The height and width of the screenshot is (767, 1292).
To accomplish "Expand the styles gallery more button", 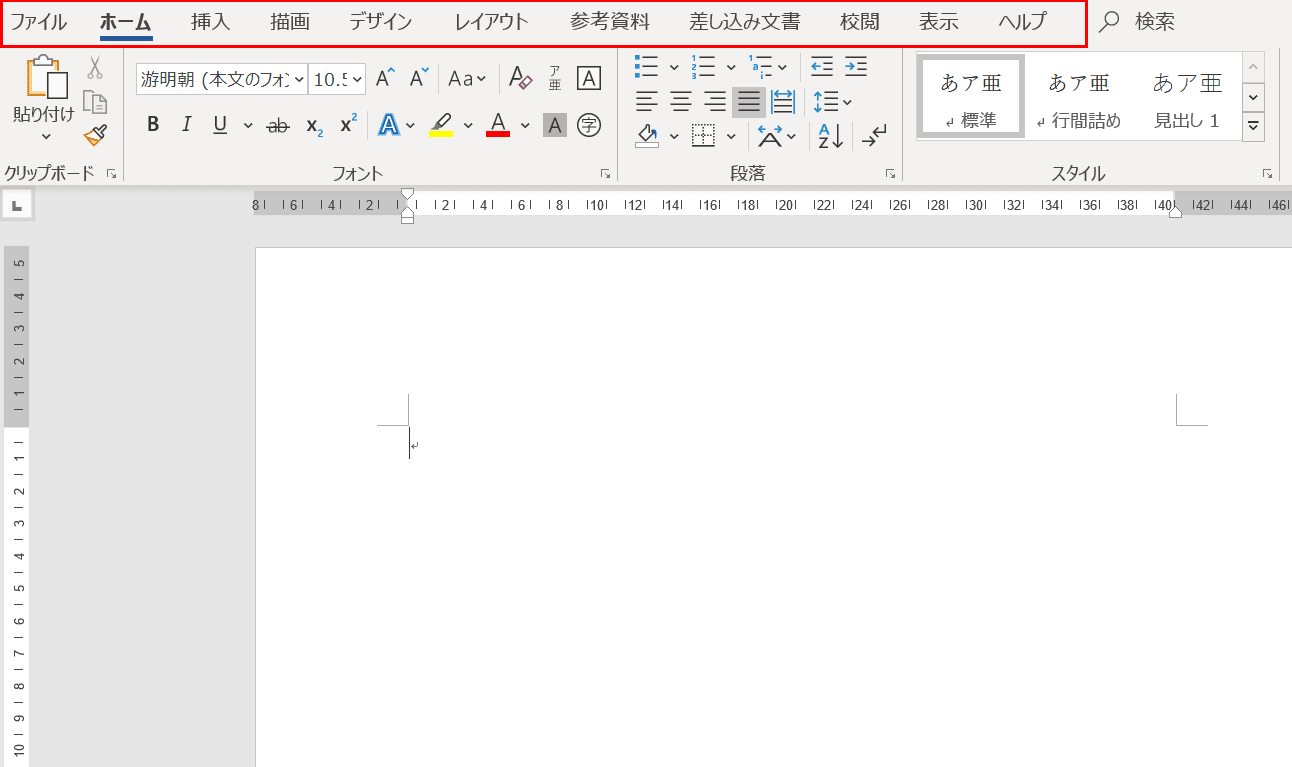I will point(1253,126).
